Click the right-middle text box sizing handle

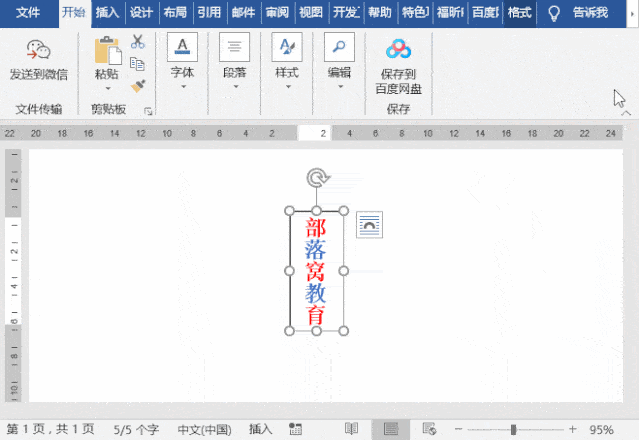[344, 271]
